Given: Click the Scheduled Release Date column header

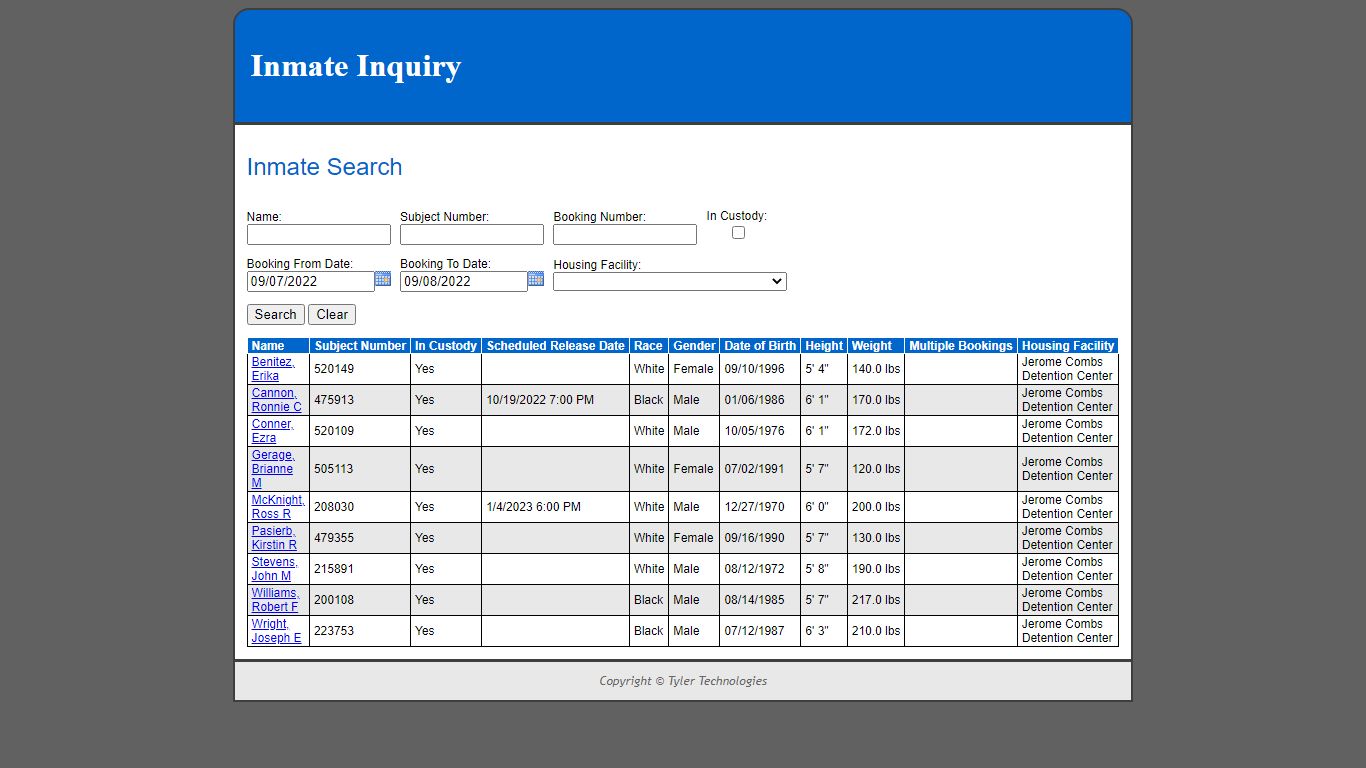Looking at the screenshot, I should 555,346.
